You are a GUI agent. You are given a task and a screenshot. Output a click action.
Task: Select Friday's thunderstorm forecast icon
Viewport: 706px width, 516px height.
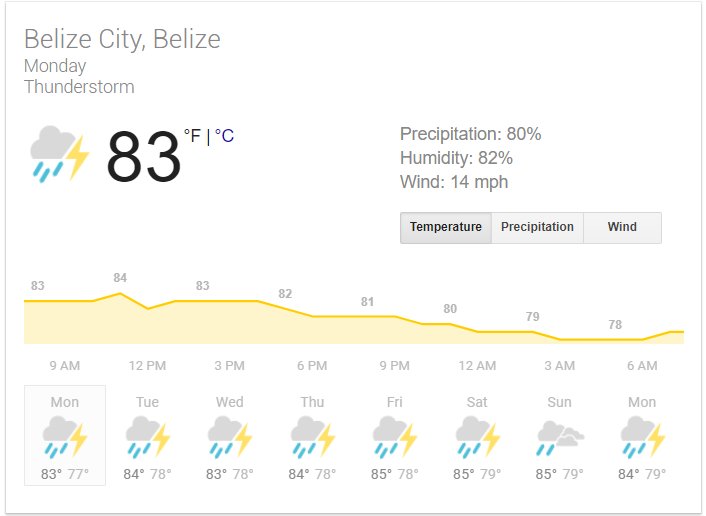tap(395, 437)
